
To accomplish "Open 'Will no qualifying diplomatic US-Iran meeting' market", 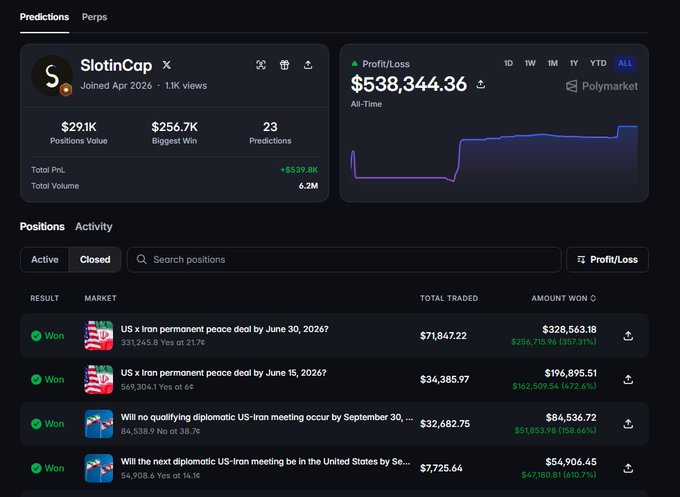I will click(x=267, y=417).
